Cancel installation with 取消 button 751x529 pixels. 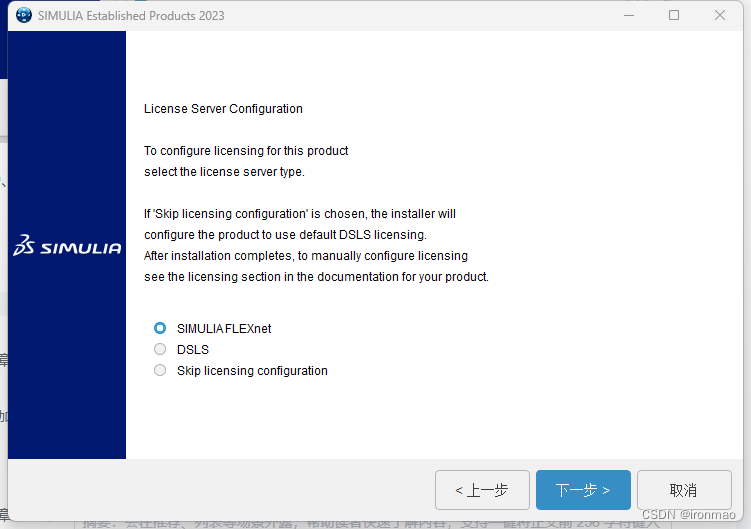coord(684,490)
